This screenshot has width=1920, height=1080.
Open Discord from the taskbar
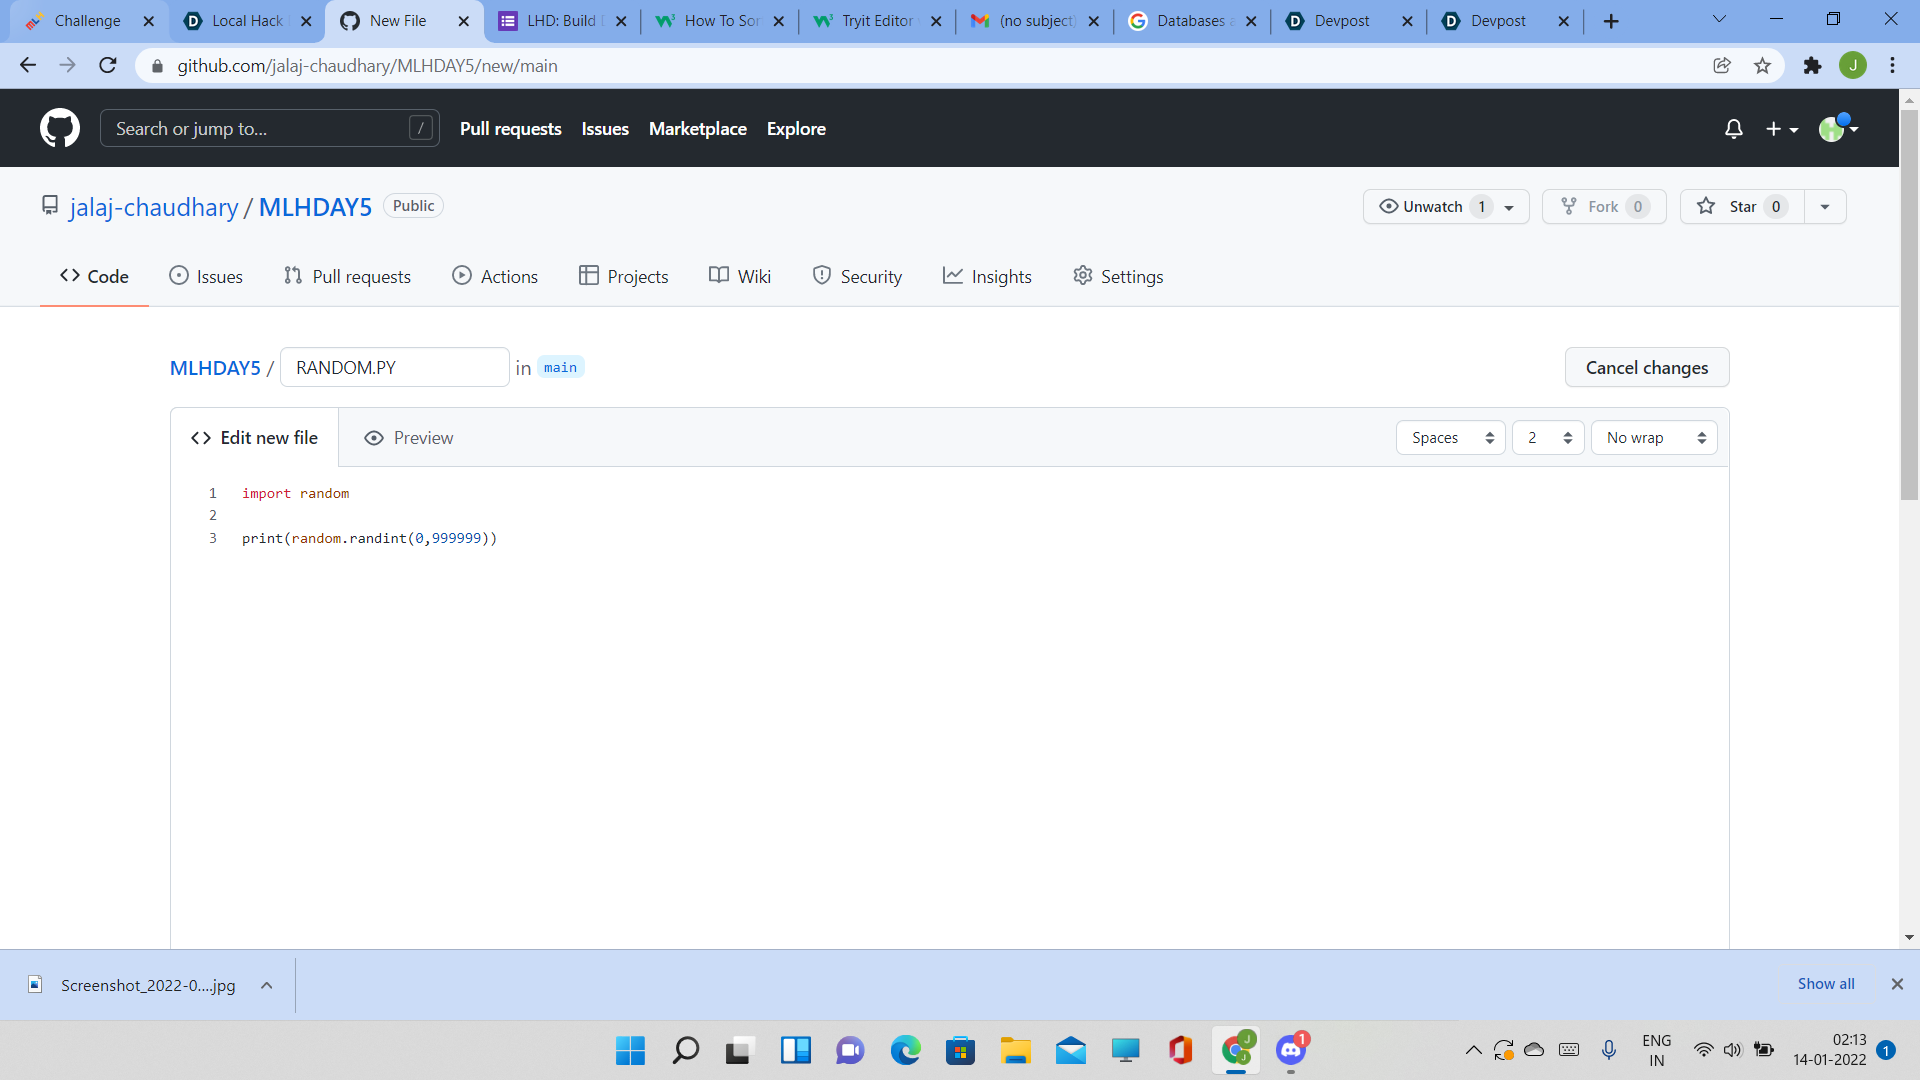pos(1290,1050)
